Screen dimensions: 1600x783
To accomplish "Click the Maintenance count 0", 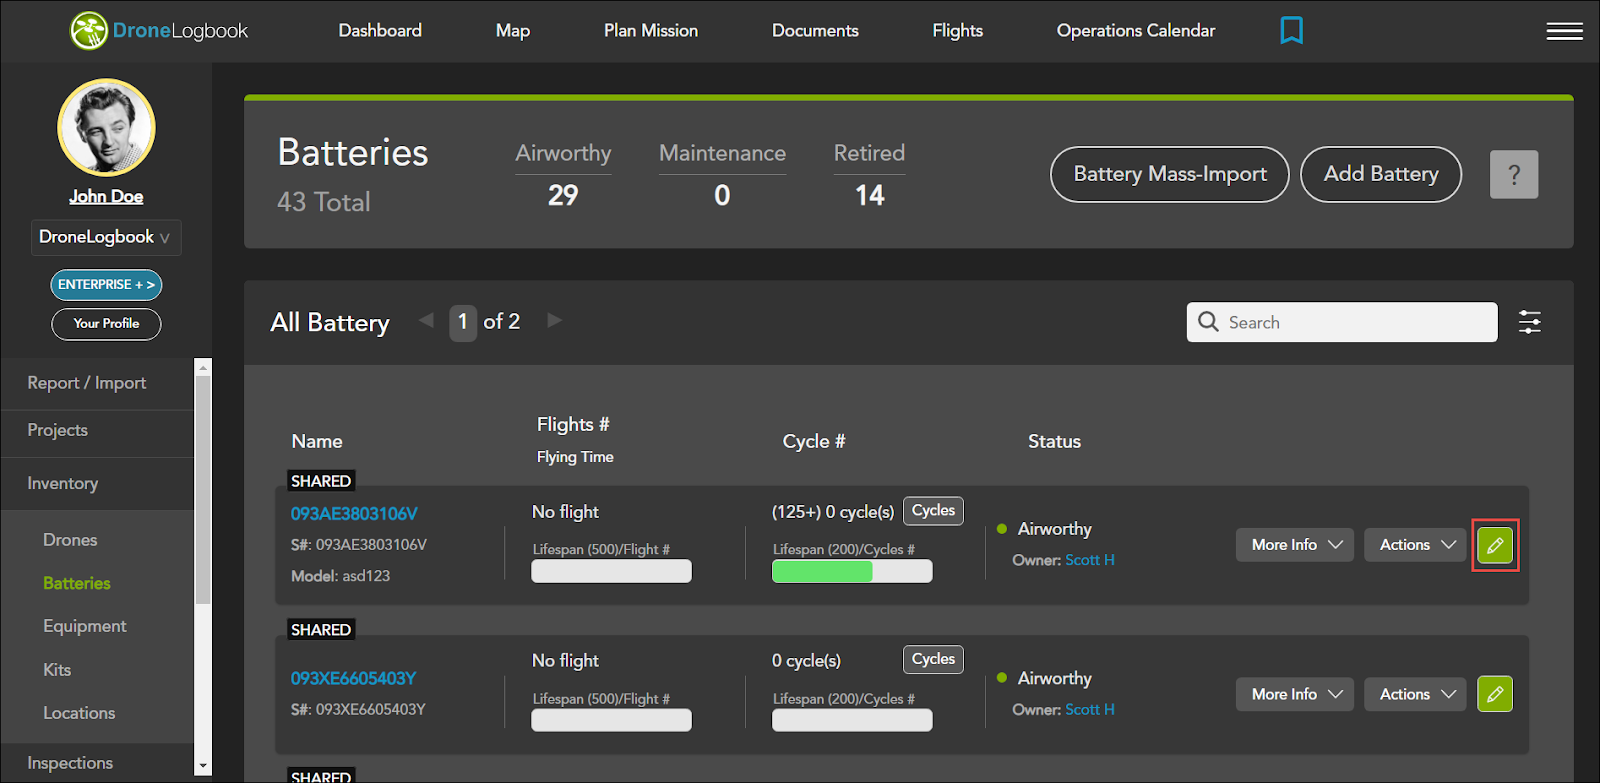I will tap(722, 195).
